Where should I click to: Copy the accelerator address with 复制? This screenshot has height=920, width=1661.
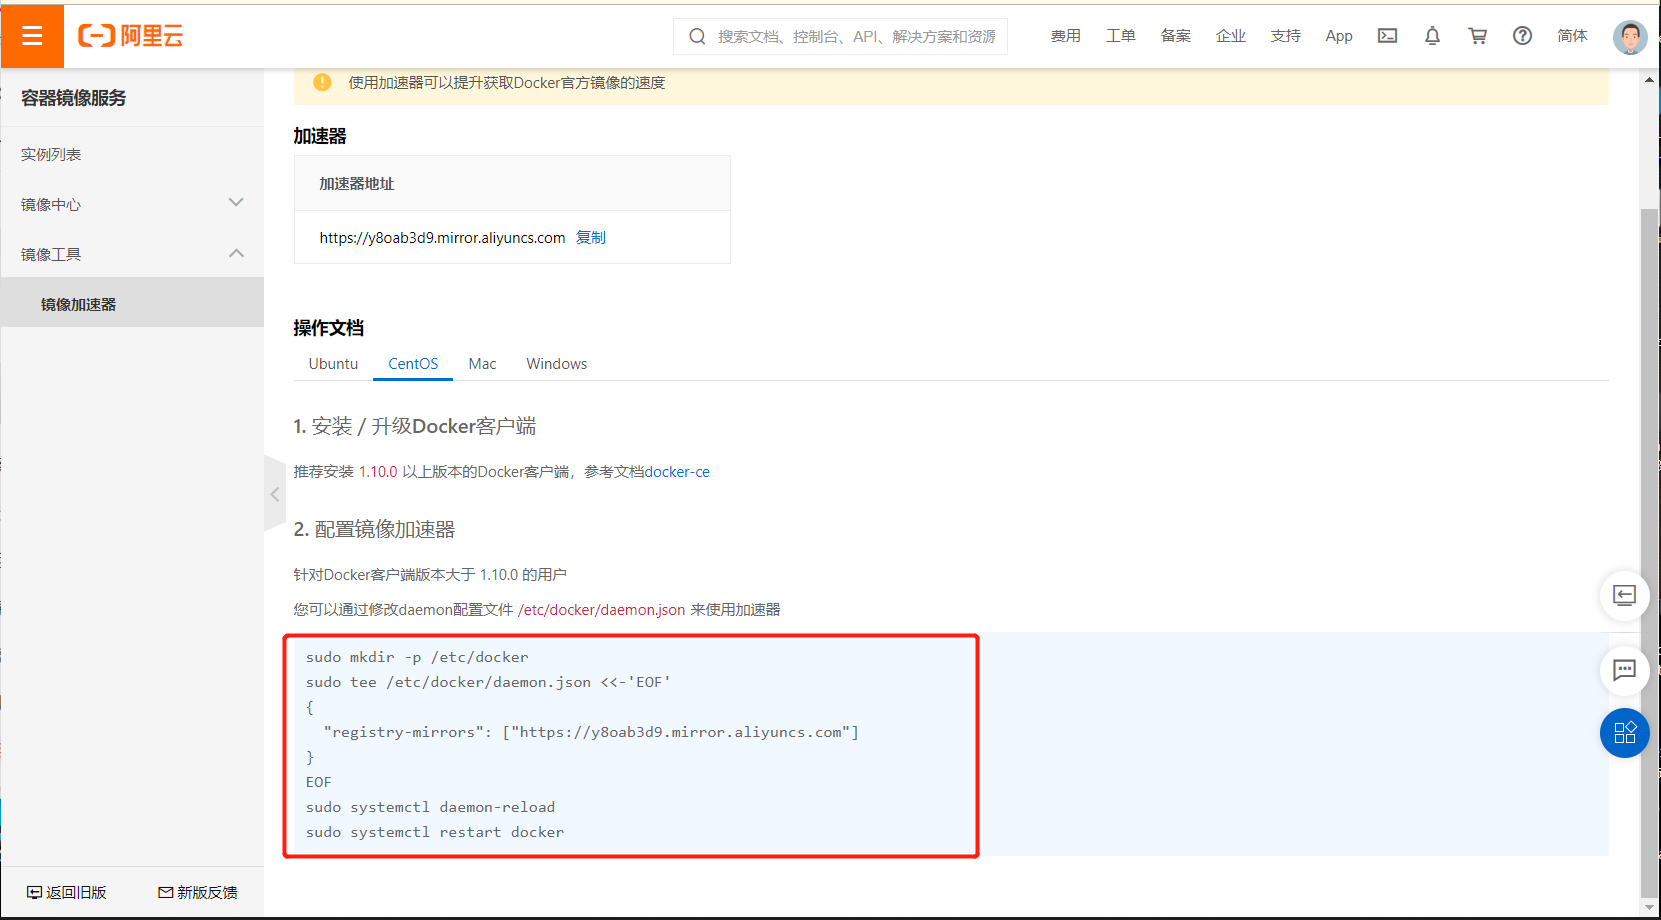pos(590,237)
